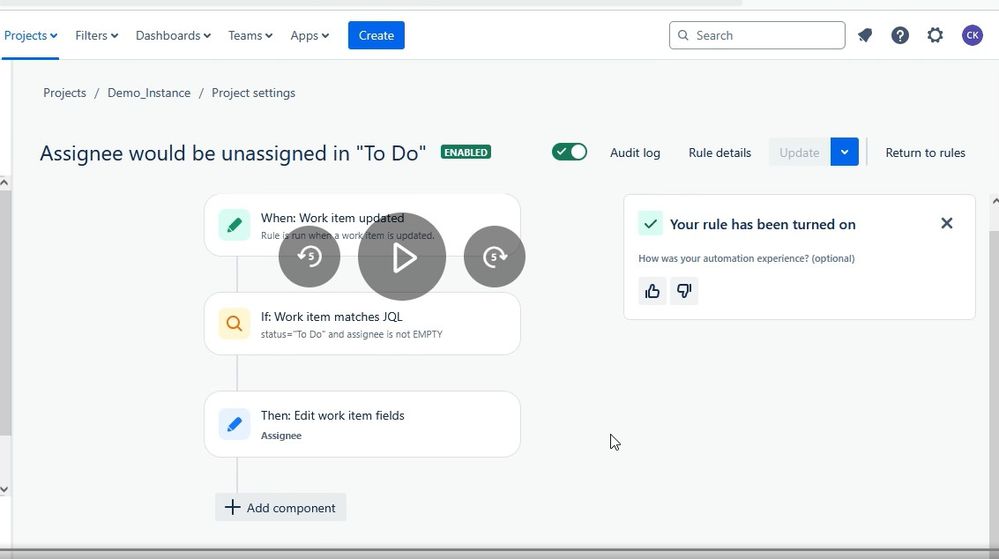This screenshot has height=559, width=999.
Task: Open Rule details
Action: tap(720, 153)
